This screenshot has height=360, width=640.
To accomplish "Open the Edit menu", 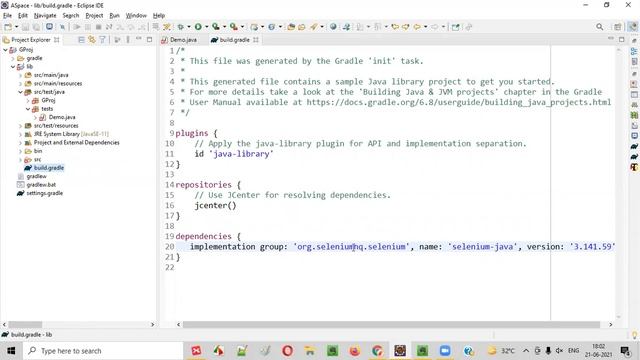I will pos(23,16).
